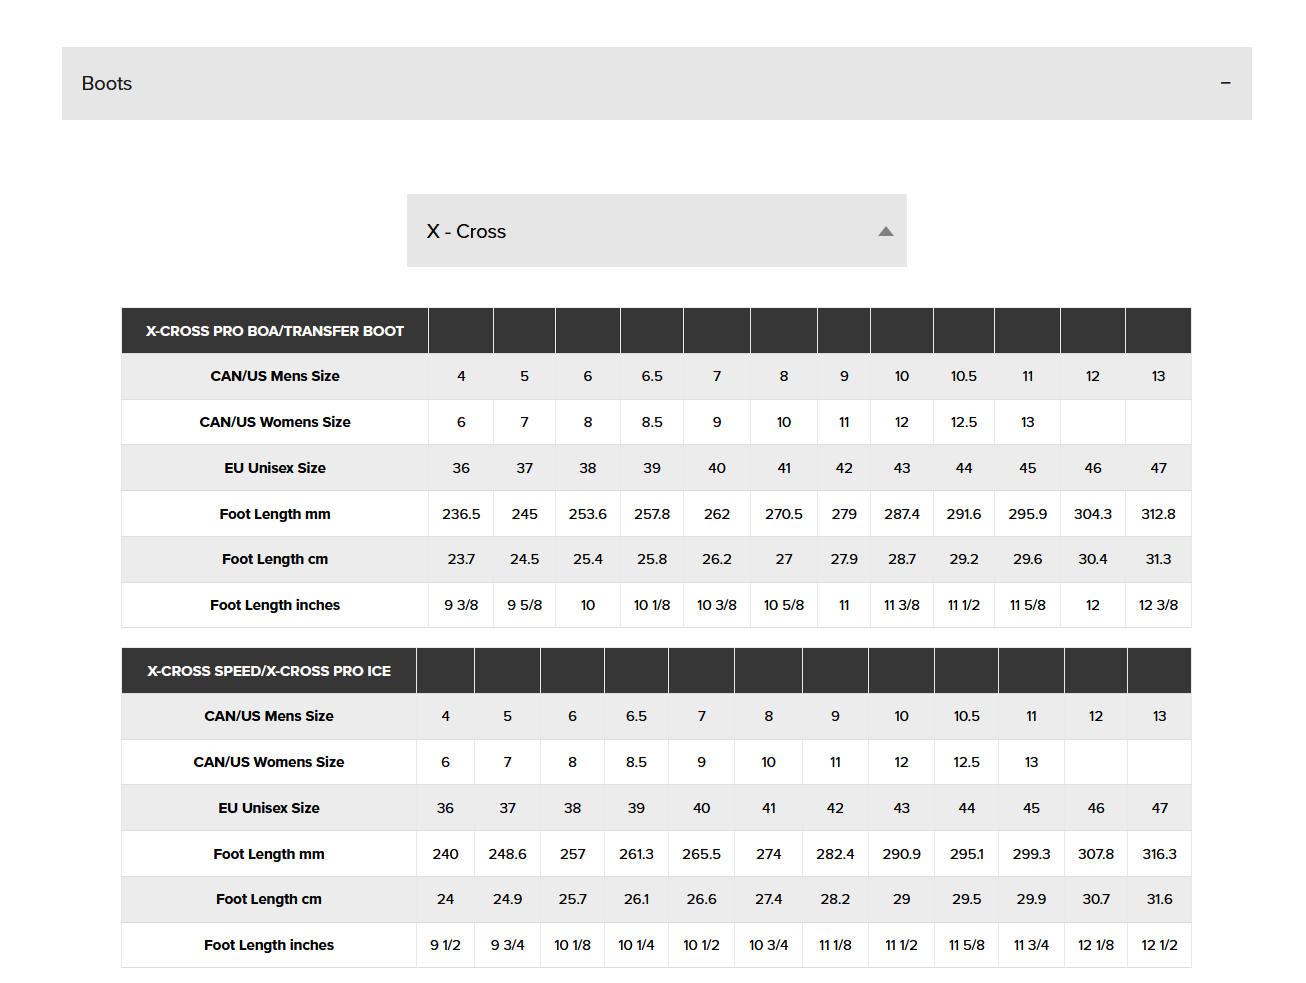1306x983 pixels.
Task: Click the 291.6 mm value
Action: pos(964,514)
